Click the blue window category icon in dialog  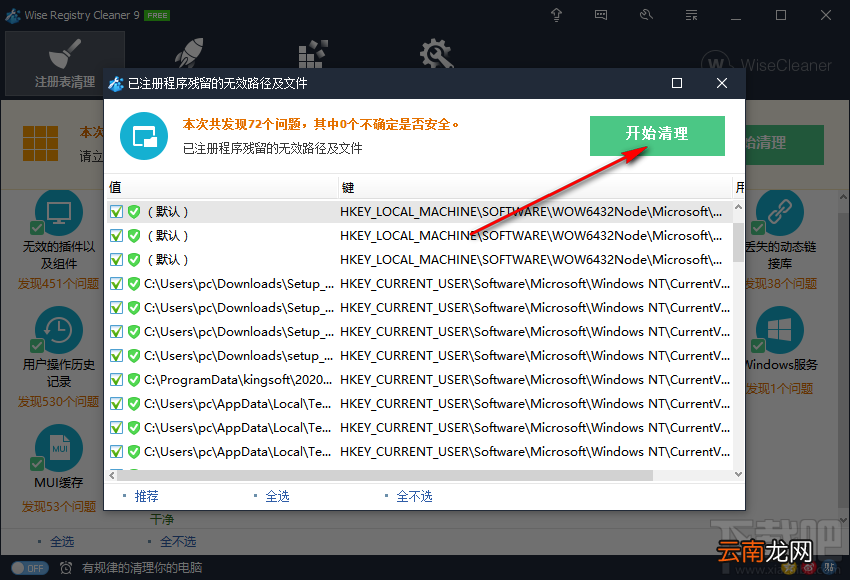click(x=144, y=136)
